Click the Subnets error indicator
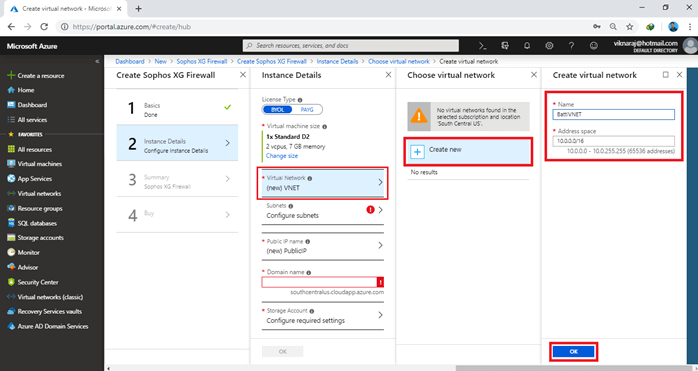Image resolution: width=698 pixels, height=371 pixels. click(370, 210)
